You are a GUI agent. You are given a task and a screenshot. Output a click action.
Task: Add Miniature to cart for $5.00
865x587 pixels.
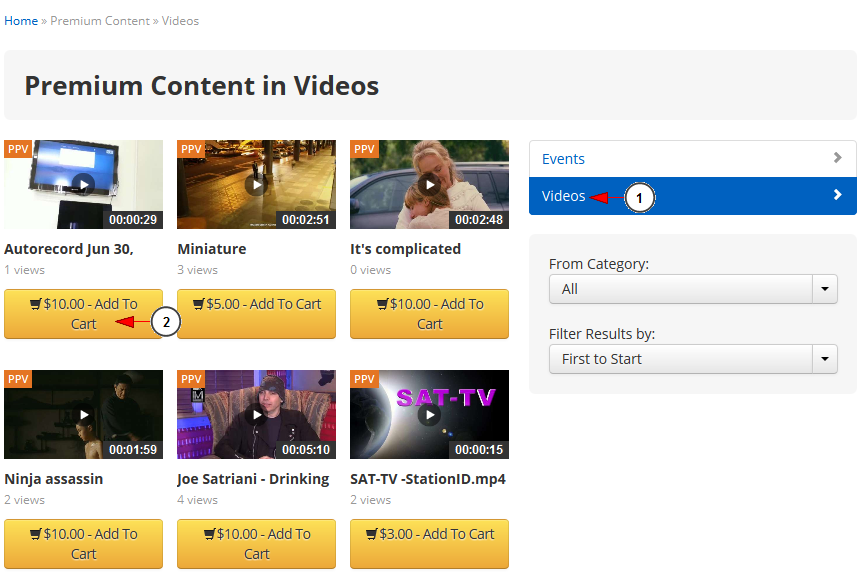(x=257, y=314)
